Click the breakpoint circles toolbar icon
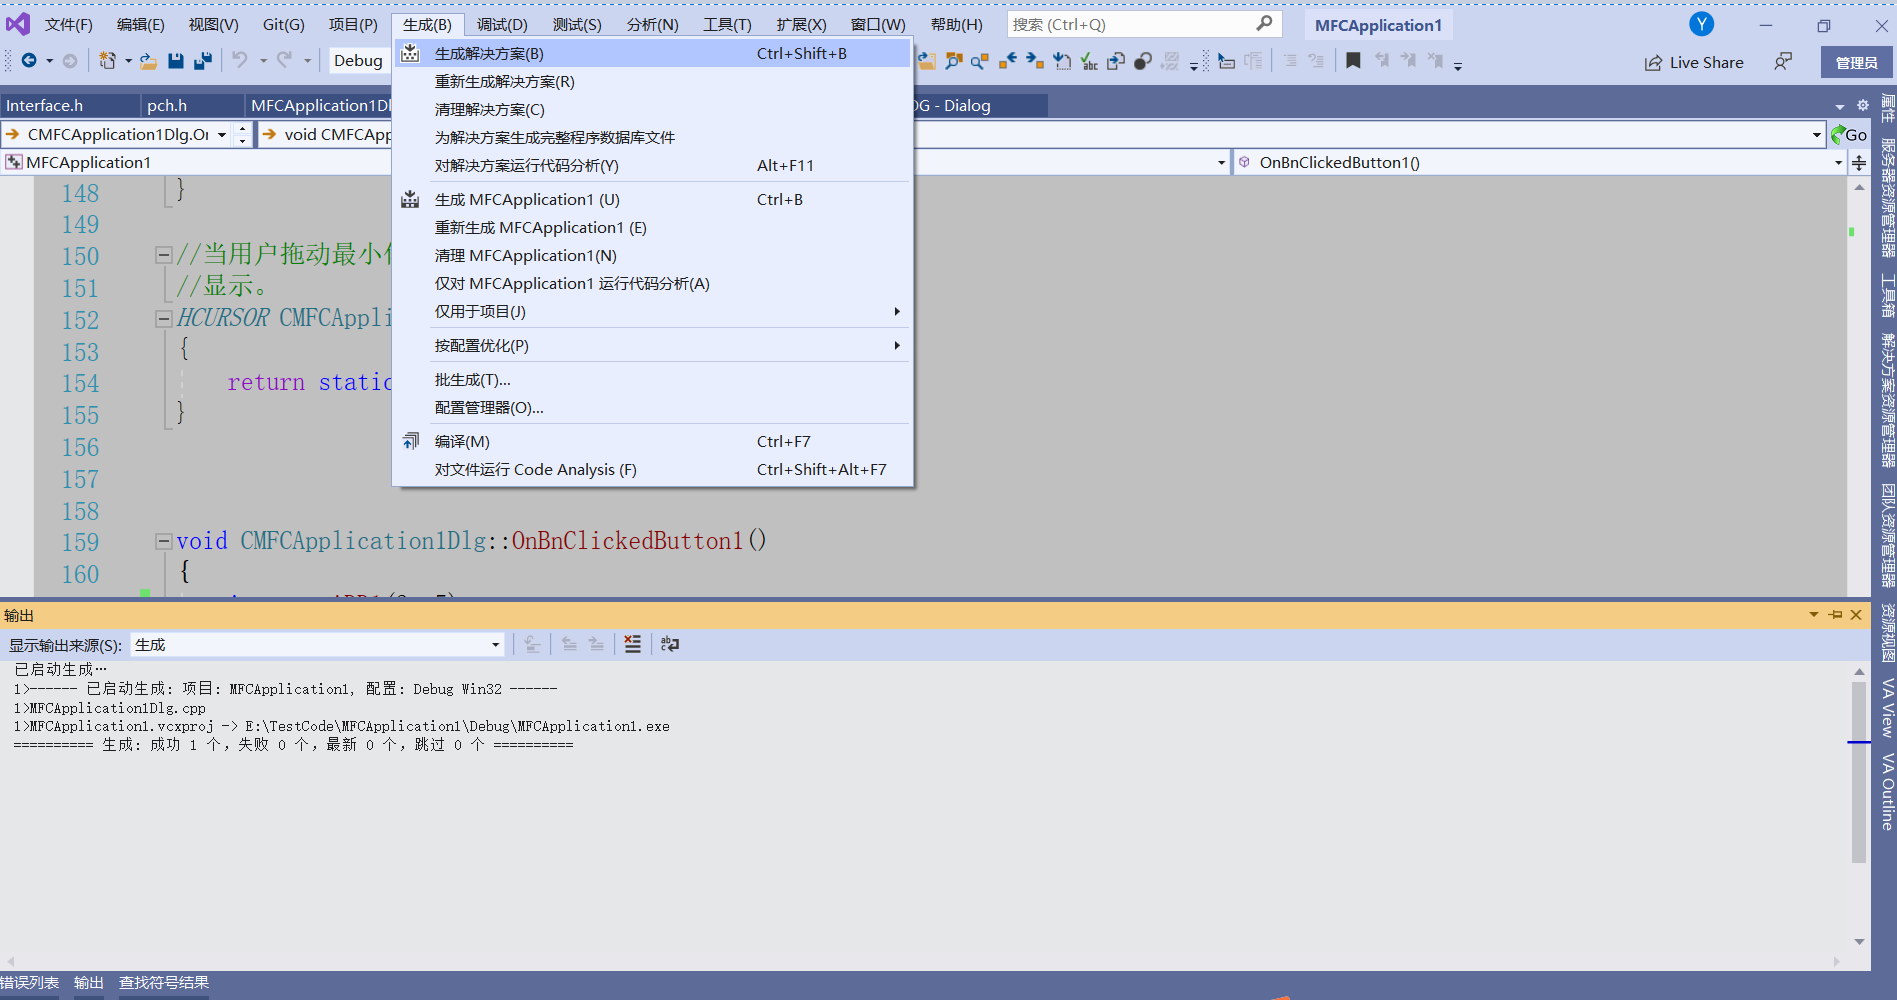The width and height of the screenshot is (1897, 1000). coord(1143,62)
